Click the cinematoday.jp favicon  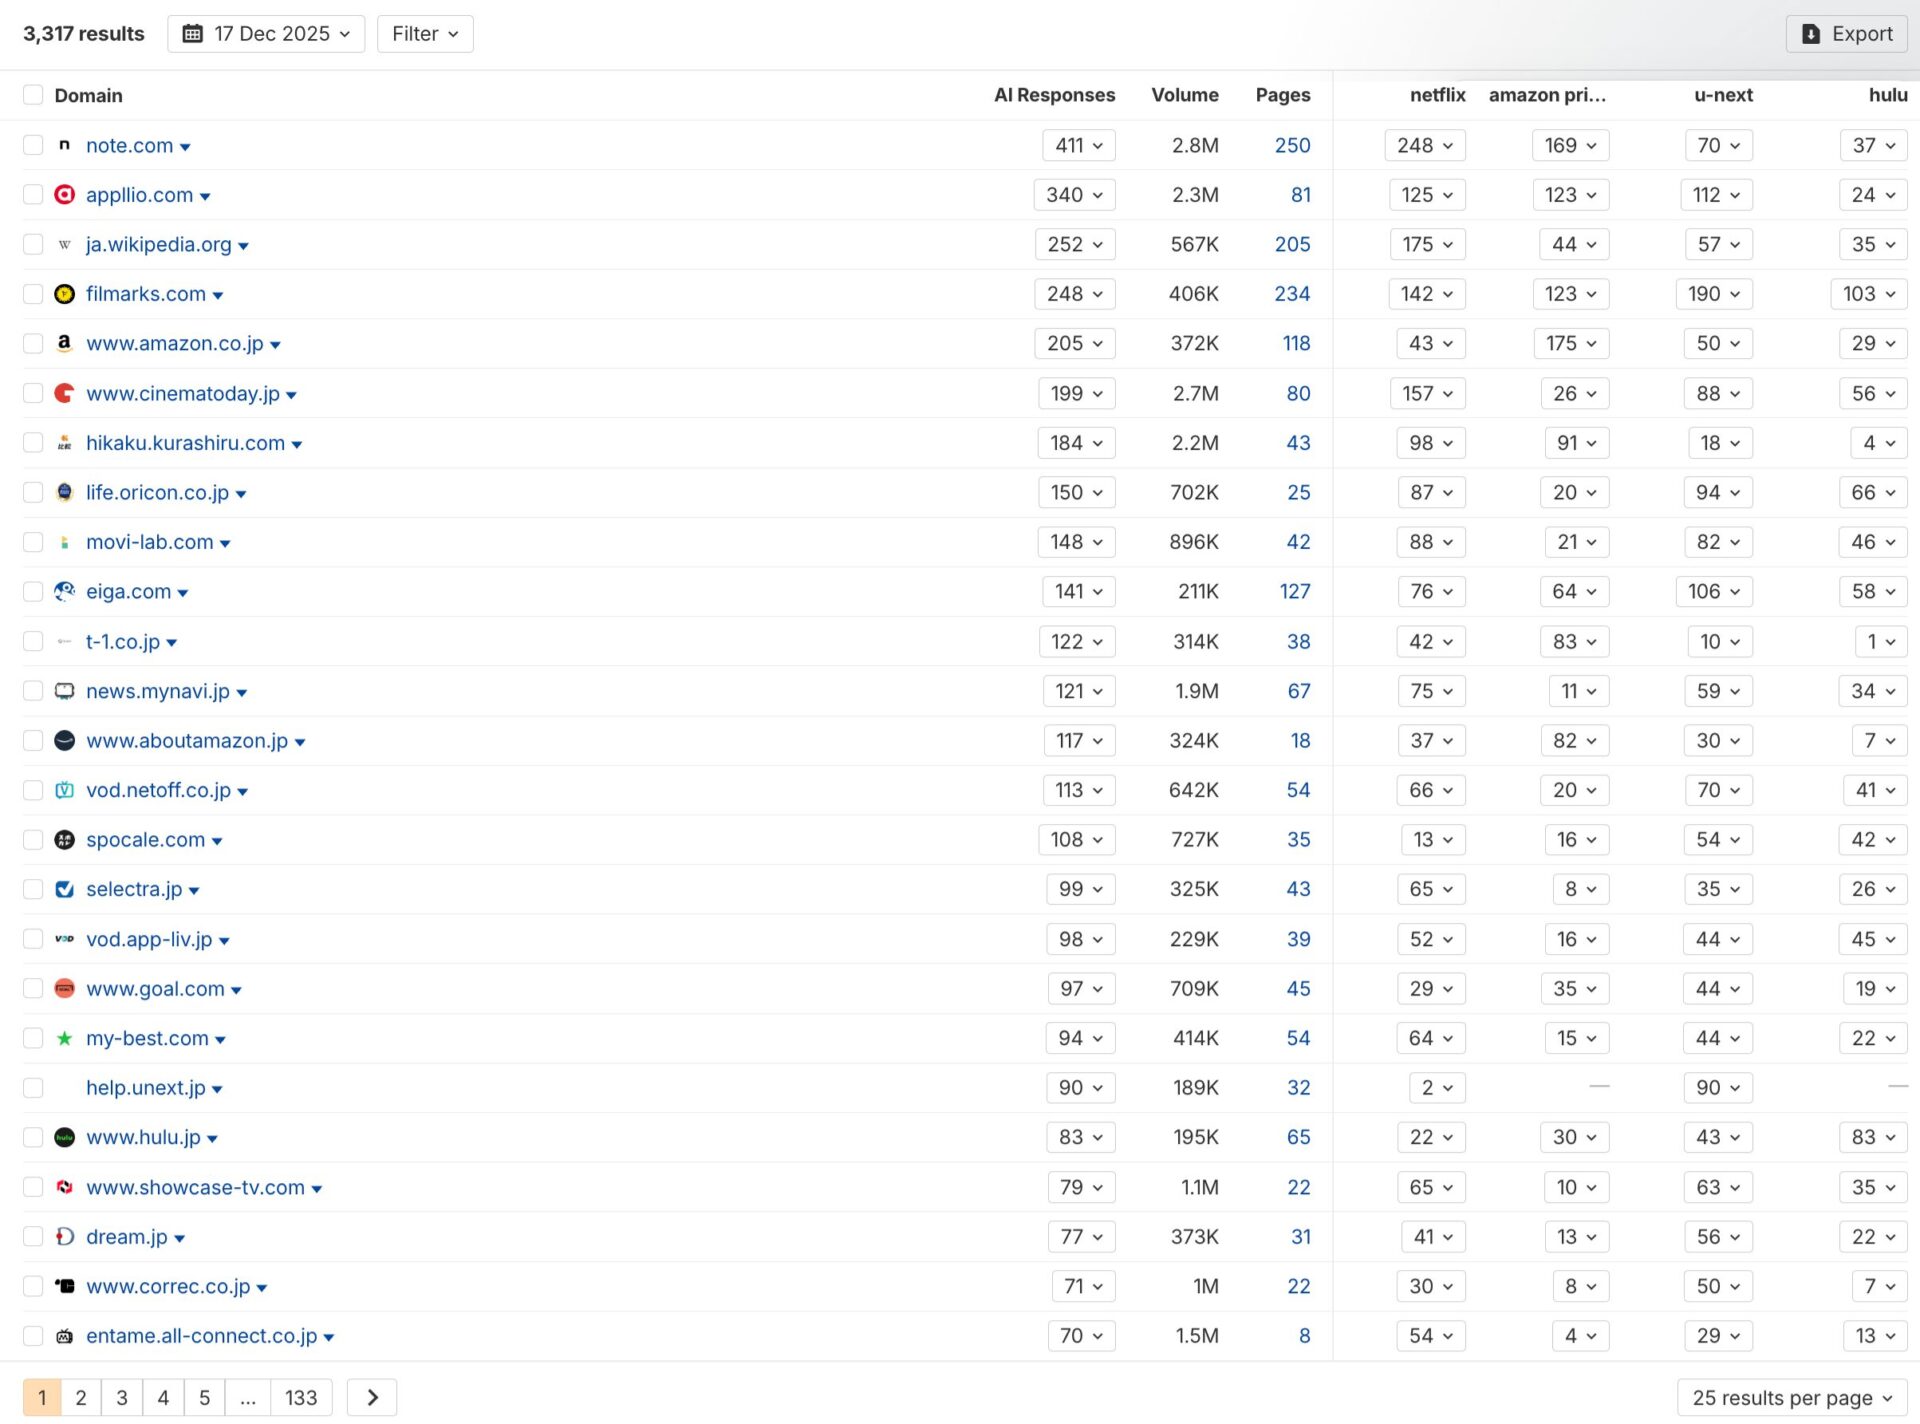coord(64,393)
